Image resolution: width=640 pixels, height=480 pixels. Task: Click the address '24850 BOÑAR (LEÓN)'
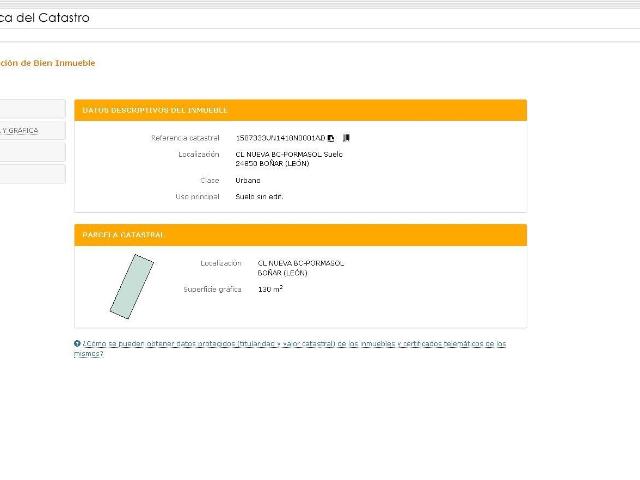[272, 163]
